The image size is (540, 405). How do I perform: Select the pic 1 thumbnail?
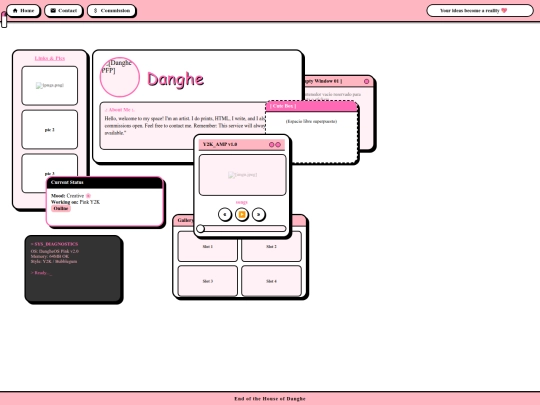pyautogui.click(x=50, y=129)
